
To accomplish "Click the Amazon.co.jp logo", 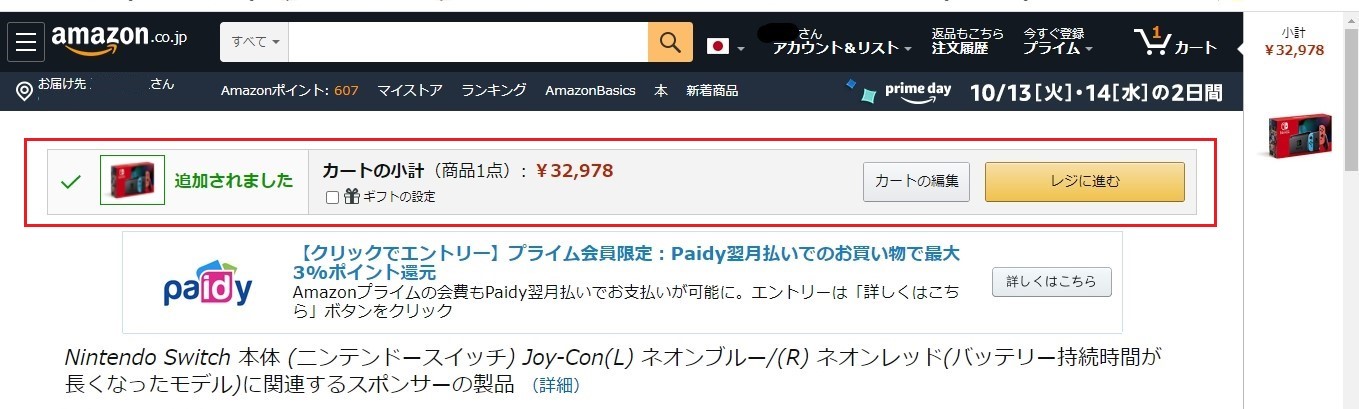I will 119,42.
